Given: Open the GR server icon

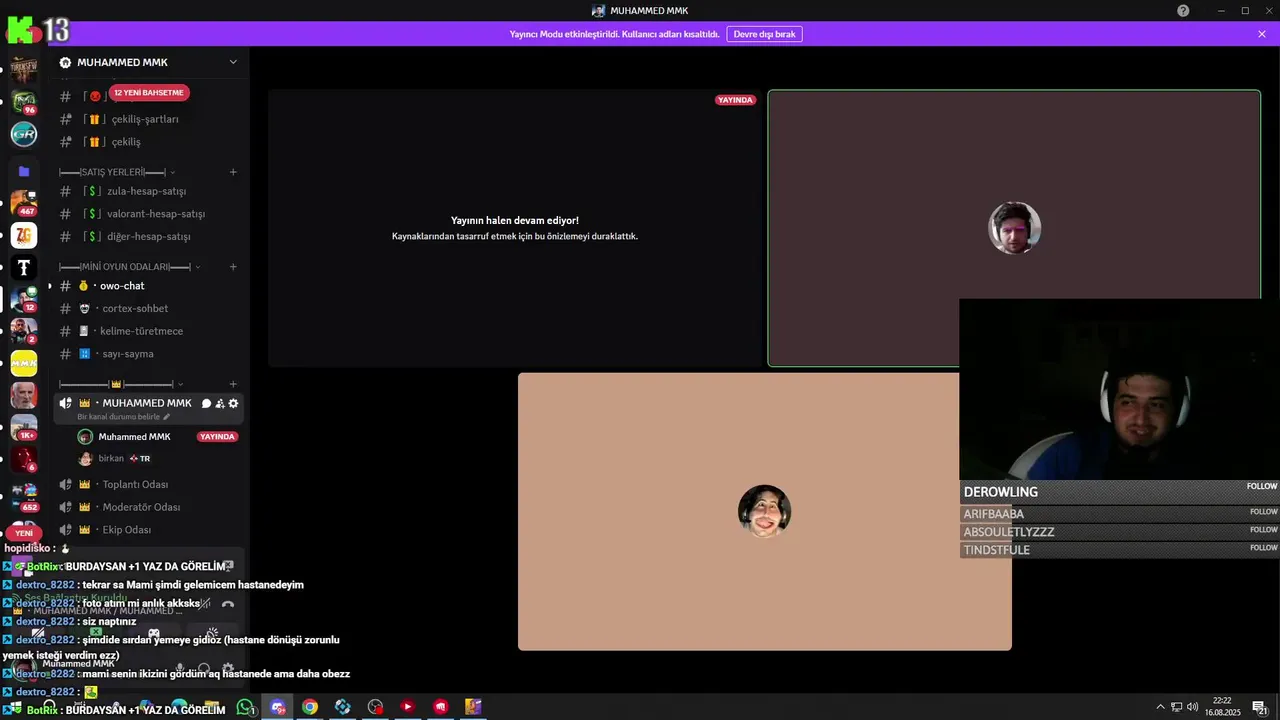Looking at the screenshot, I should pos(24,134).
